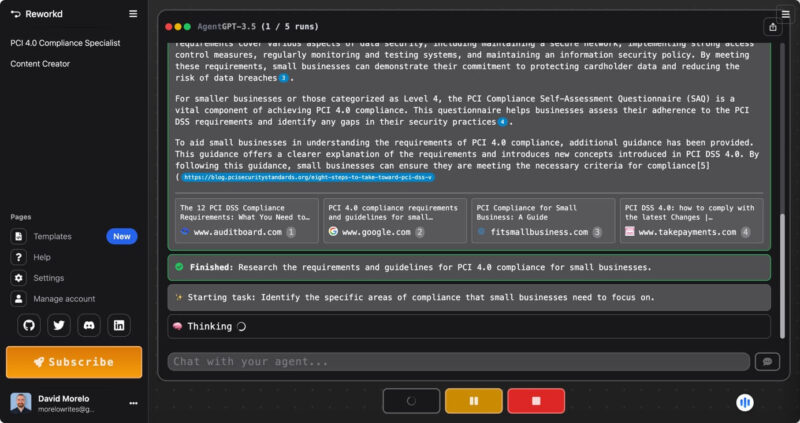This screenshot has width=800, height=423.
Task: Open the Settings page
Action: coord(48,278)
